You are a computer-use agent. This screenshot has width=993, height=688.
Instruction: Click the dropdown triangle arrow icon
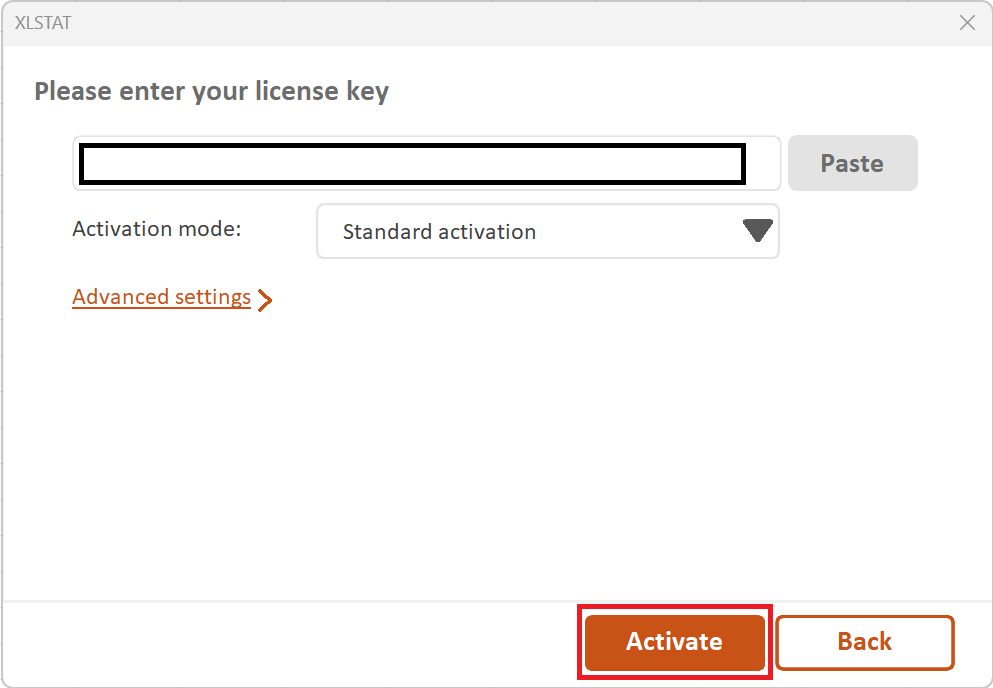click(758, 232)
